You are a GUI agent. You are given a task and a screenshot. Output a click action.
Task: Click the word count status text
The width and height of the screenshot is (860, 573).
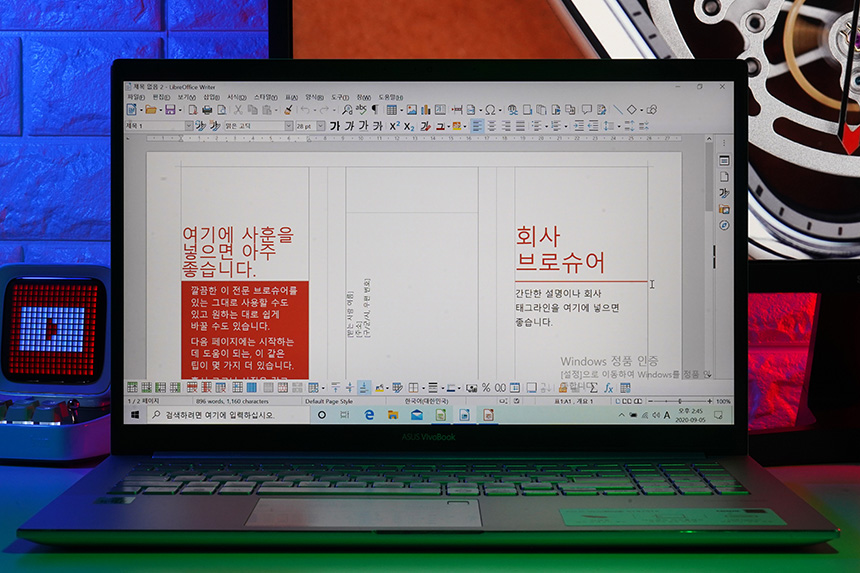232,401
